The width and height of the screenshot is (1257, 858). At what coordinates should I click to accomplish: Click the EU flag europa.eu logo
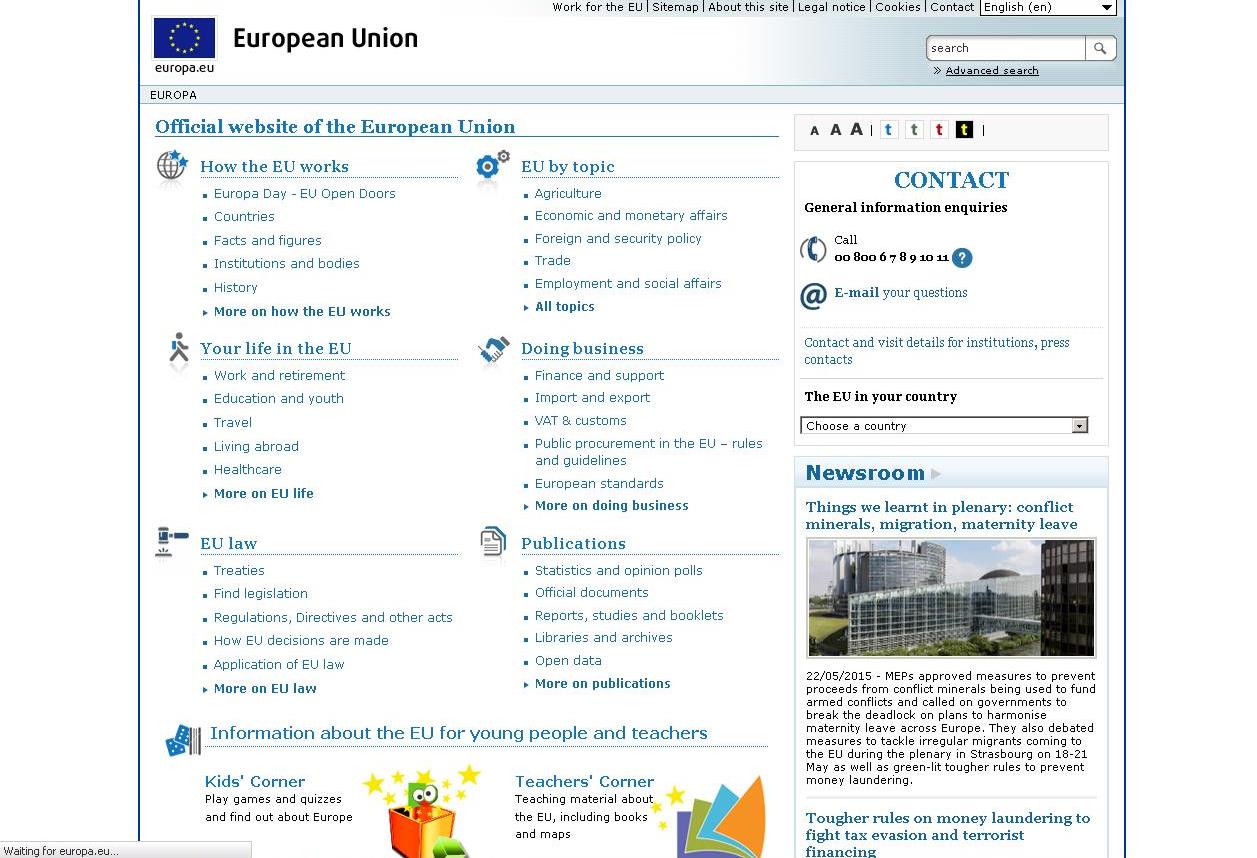[x=184, y=45]
